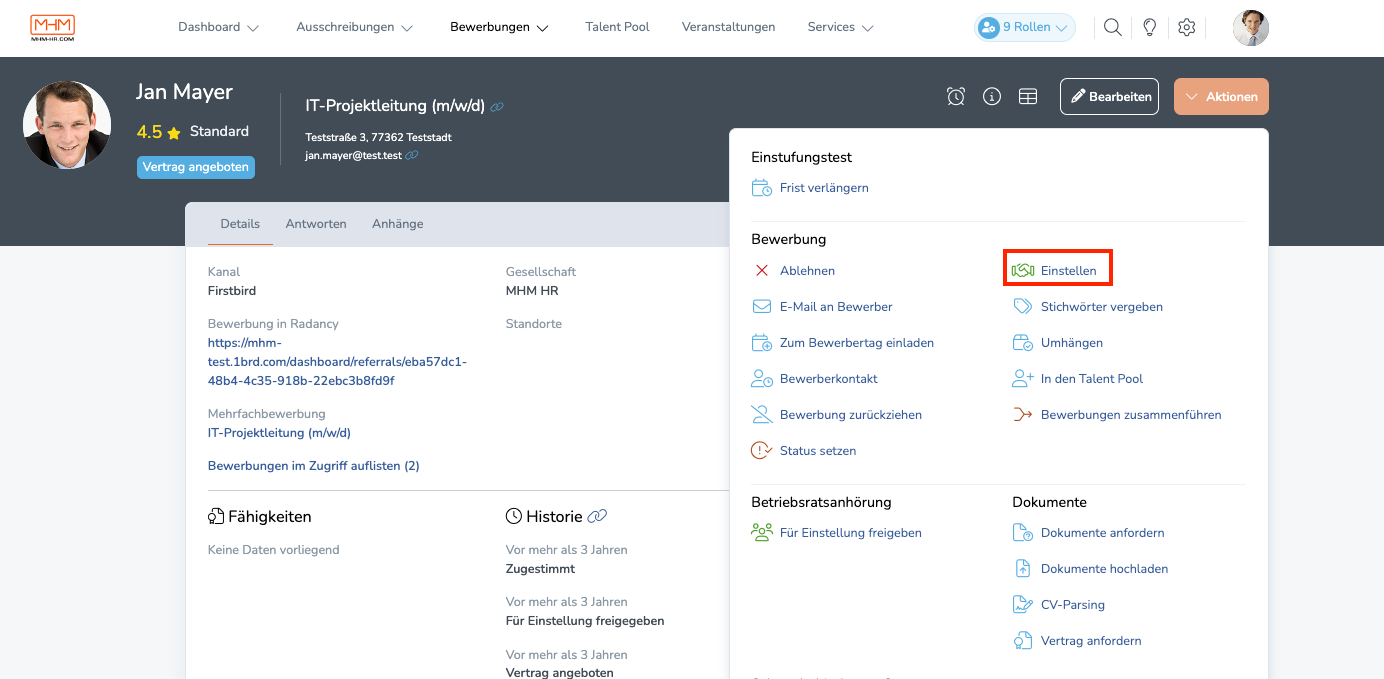1384x679 pixels.
Task: Click the jan.mayer@test.test email address
Action: click(x=353, y=155)
